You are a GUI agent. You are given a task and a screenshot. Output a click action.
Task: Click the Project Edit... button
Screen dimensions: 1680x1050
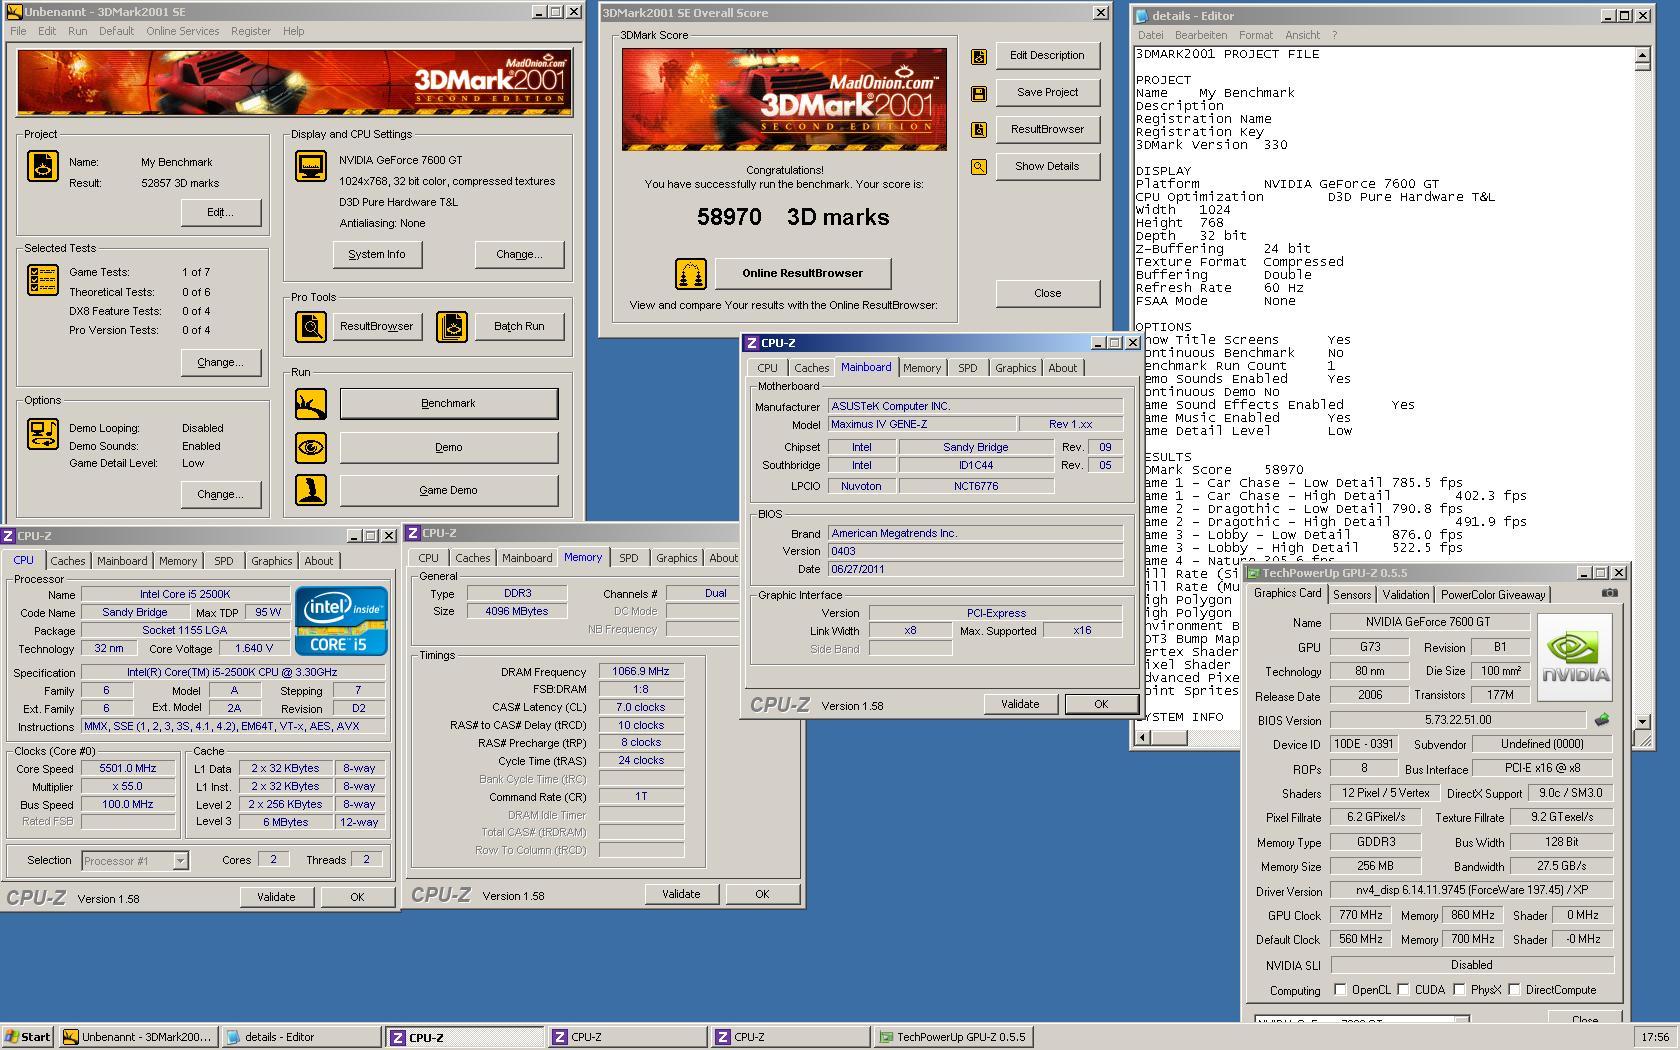click(x=221, y=213)
